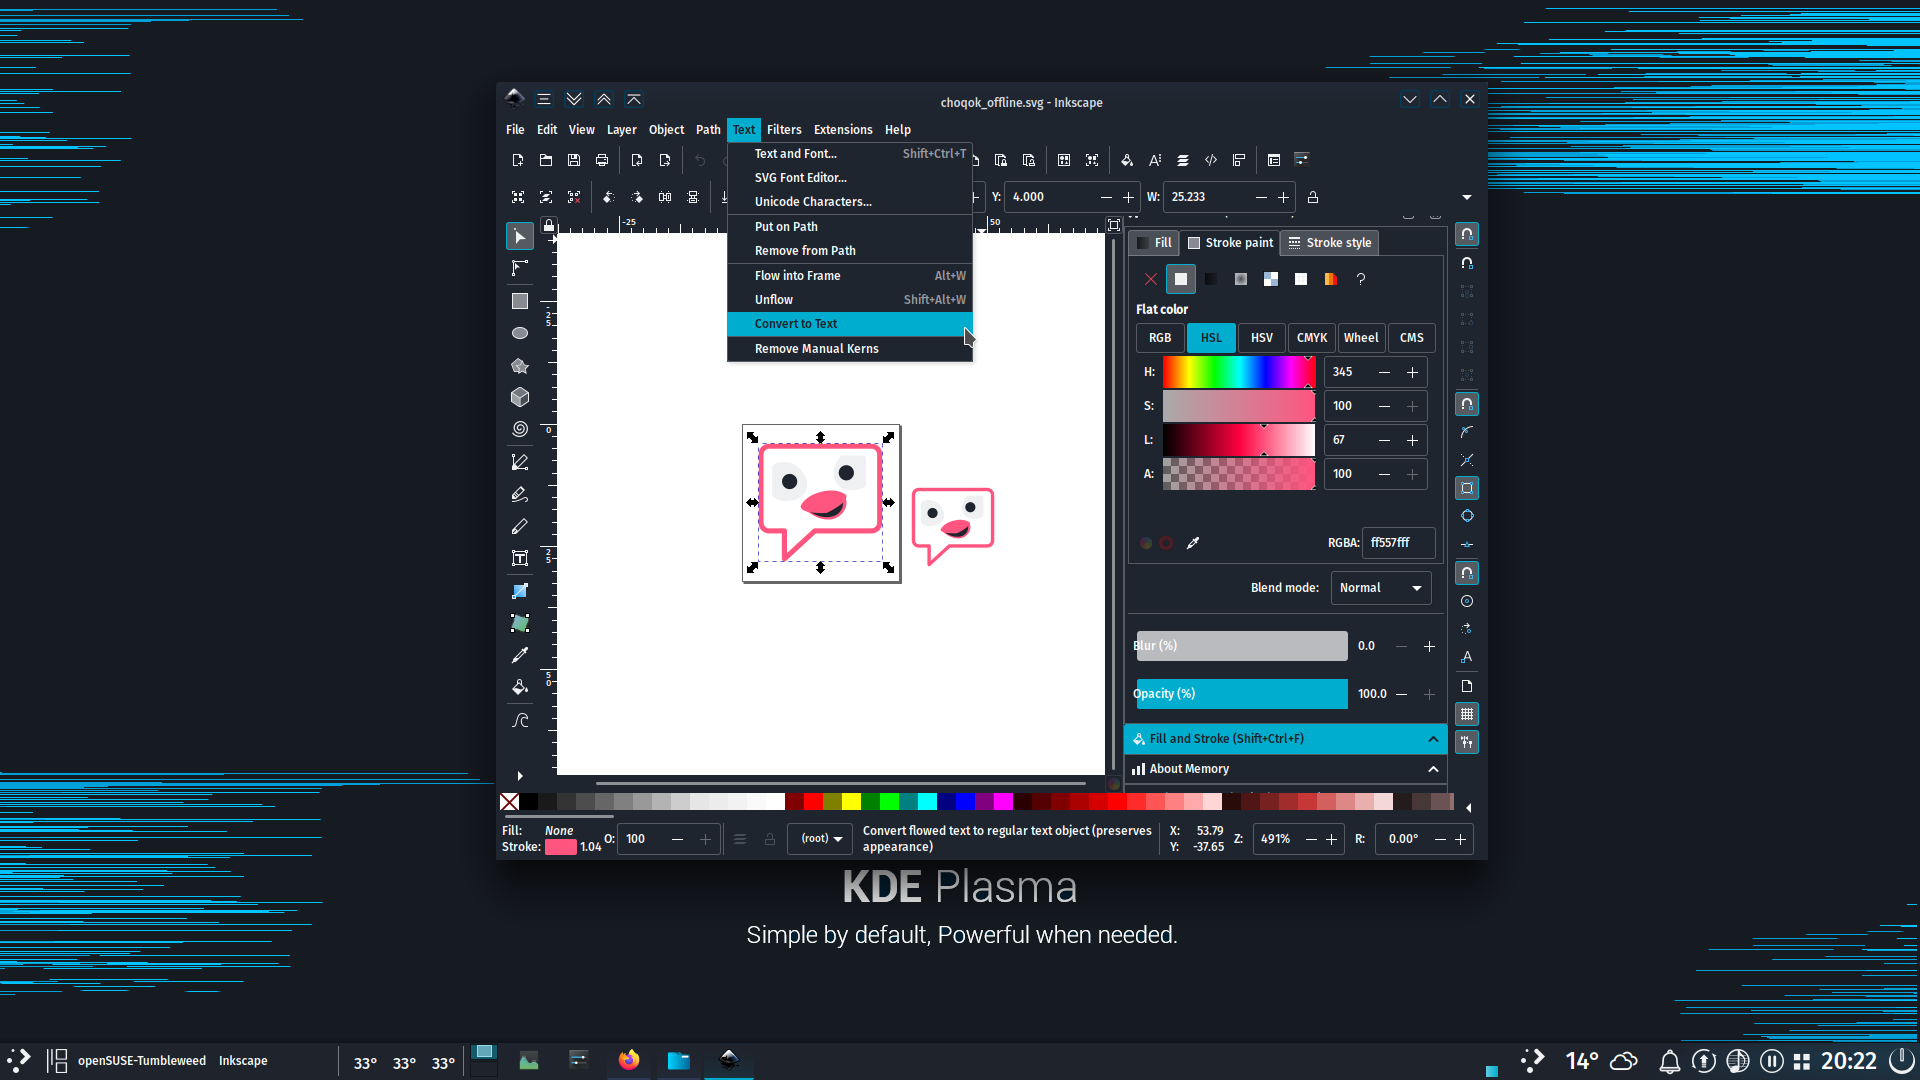Select the Ellipse tool
The width and height of the screenshot is (1920, 1080).
point(519,333)
